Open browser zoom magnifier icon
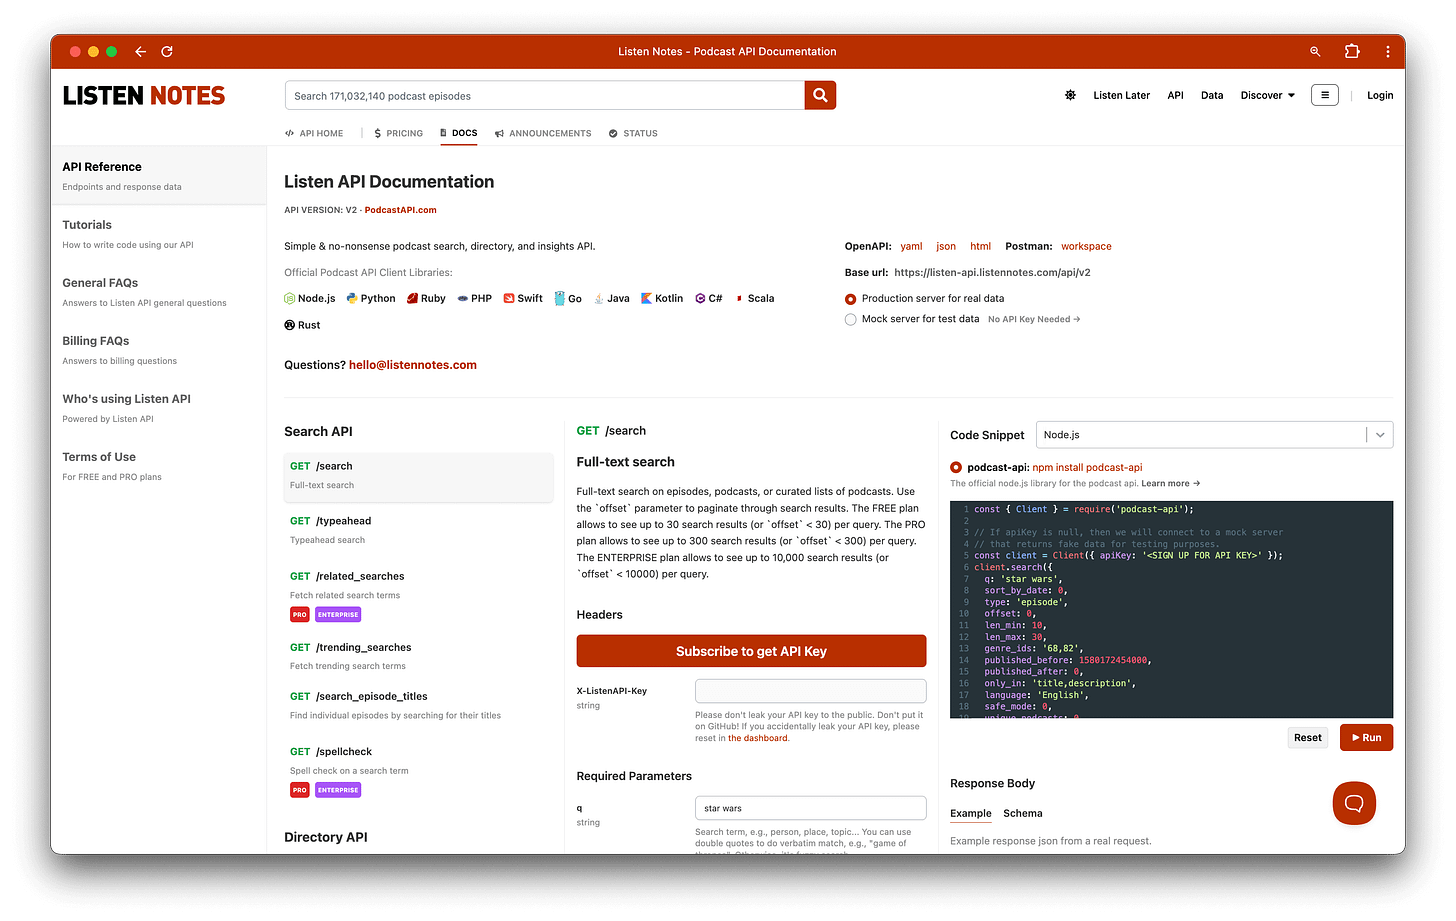Image resolution: width=1456 pixels, height=921 pixels. 1315,51
